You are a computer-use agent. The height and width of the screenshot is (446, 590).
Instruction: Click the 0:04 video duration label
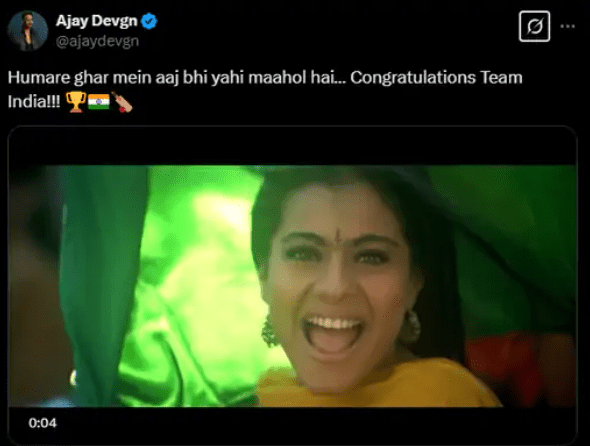pos(43,423)
